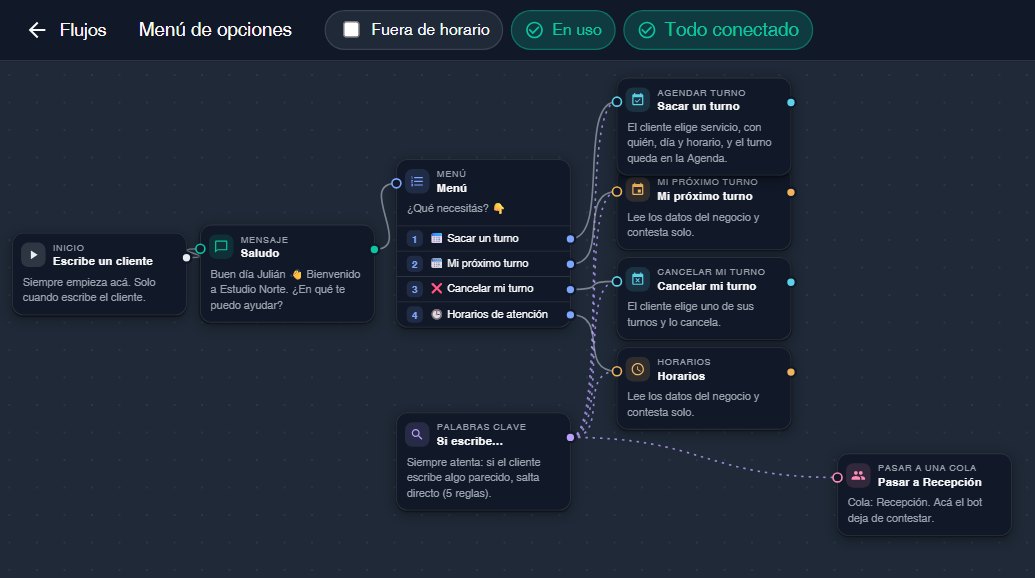Select the Escribe un cliente start node title
Viewport: 1035px width, 578px height.
[103, 261]
